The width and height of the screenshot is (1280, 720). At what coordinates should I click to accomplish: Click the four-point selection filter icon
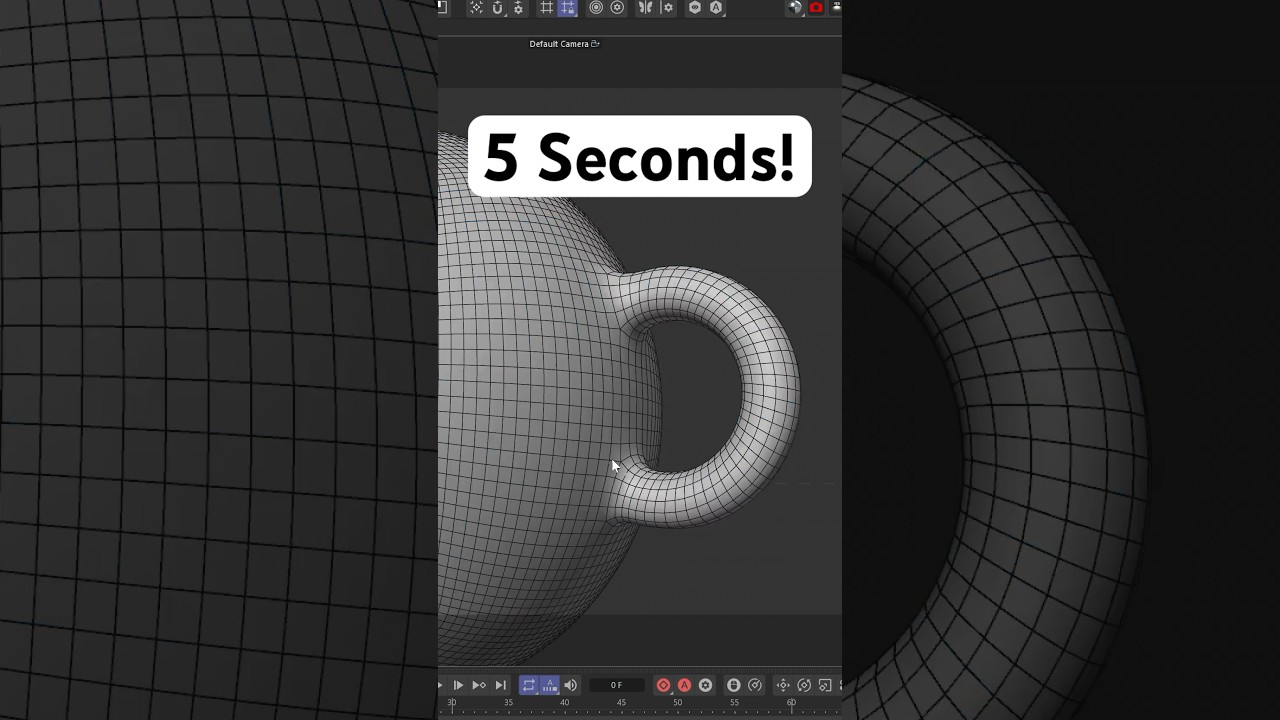click(476, 8)
